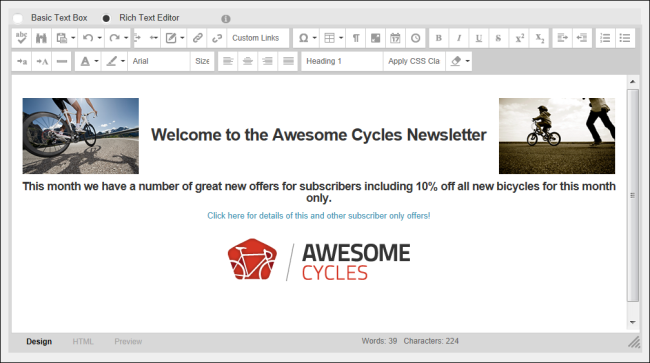
Task: Open the Heading 1 paragraph style dropdown
Action: [342, 61]
